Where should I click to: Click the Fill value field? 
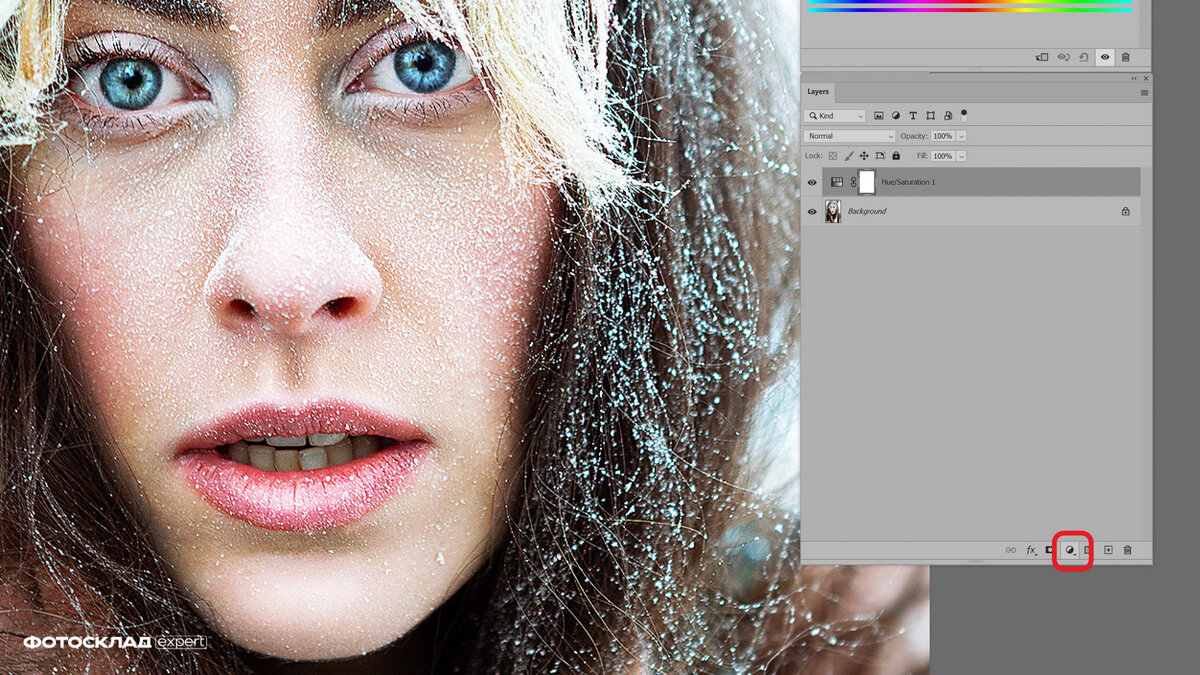[942, 156]
